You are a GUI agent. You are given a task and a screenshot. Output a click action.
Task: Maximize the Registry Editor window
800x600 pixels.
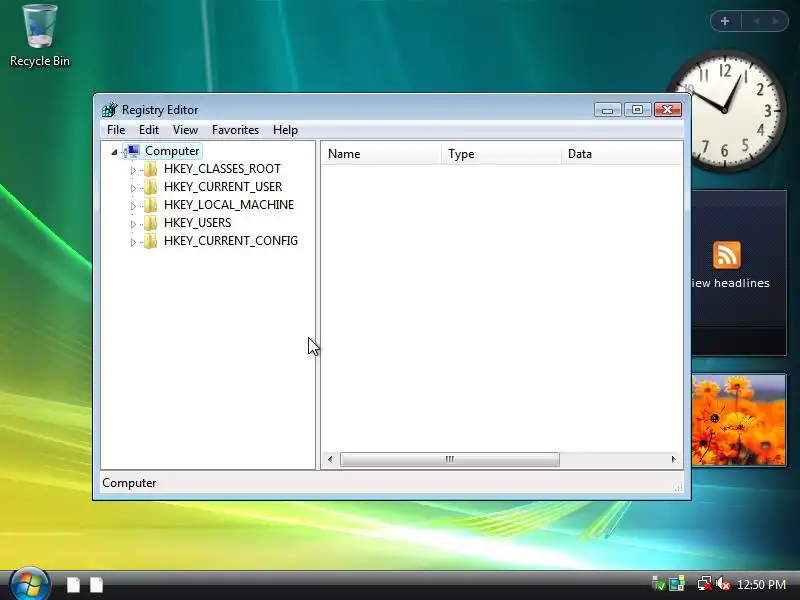(x=637, y=110)
